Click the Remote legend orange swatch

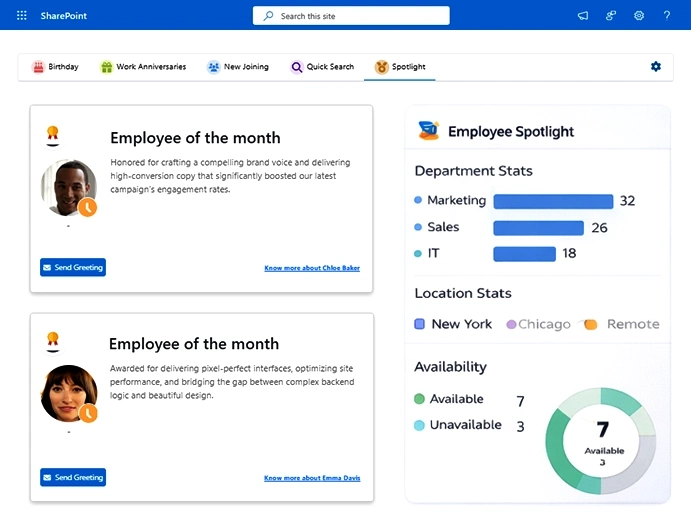click(x=590, y=324)
